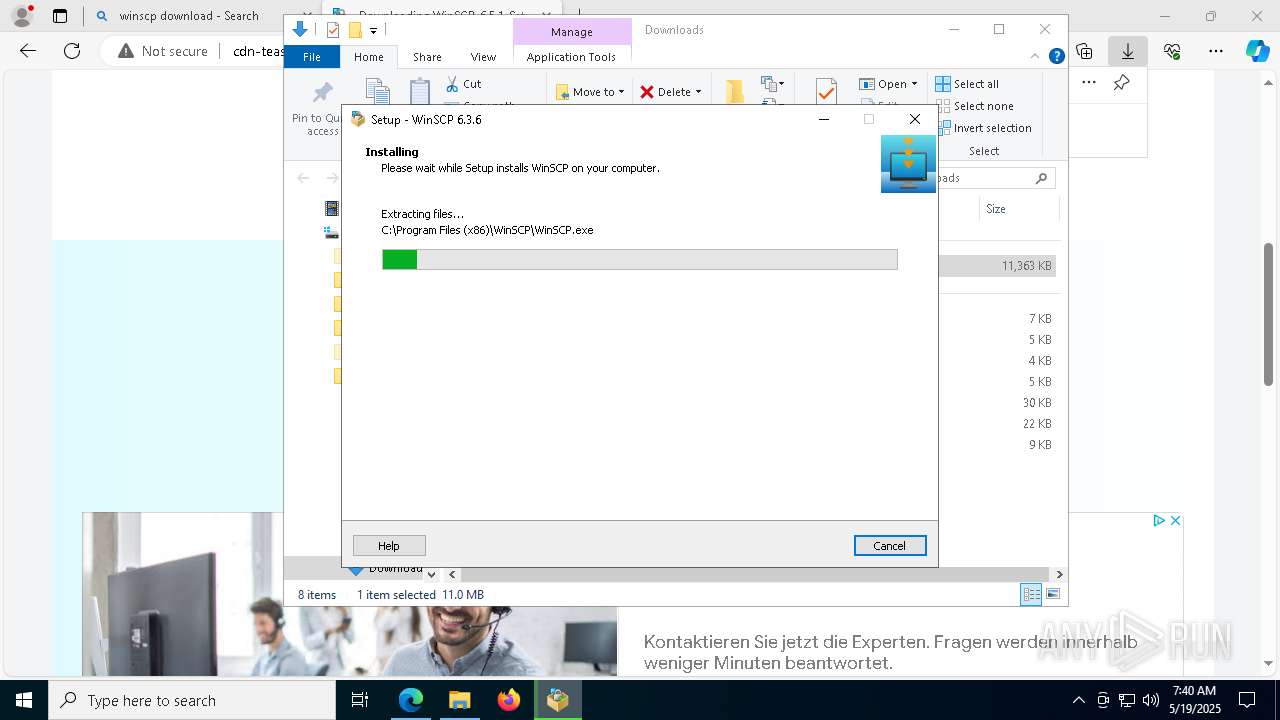Click Explorer quick access down-arrow icon

point(300,30)
